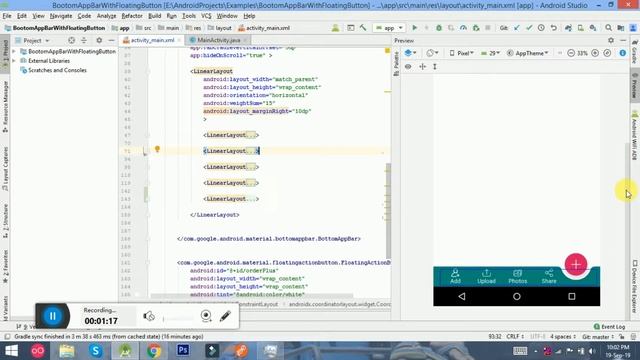Open the Build menu
The width and height of the screenshot is (640, 360).
154,16
